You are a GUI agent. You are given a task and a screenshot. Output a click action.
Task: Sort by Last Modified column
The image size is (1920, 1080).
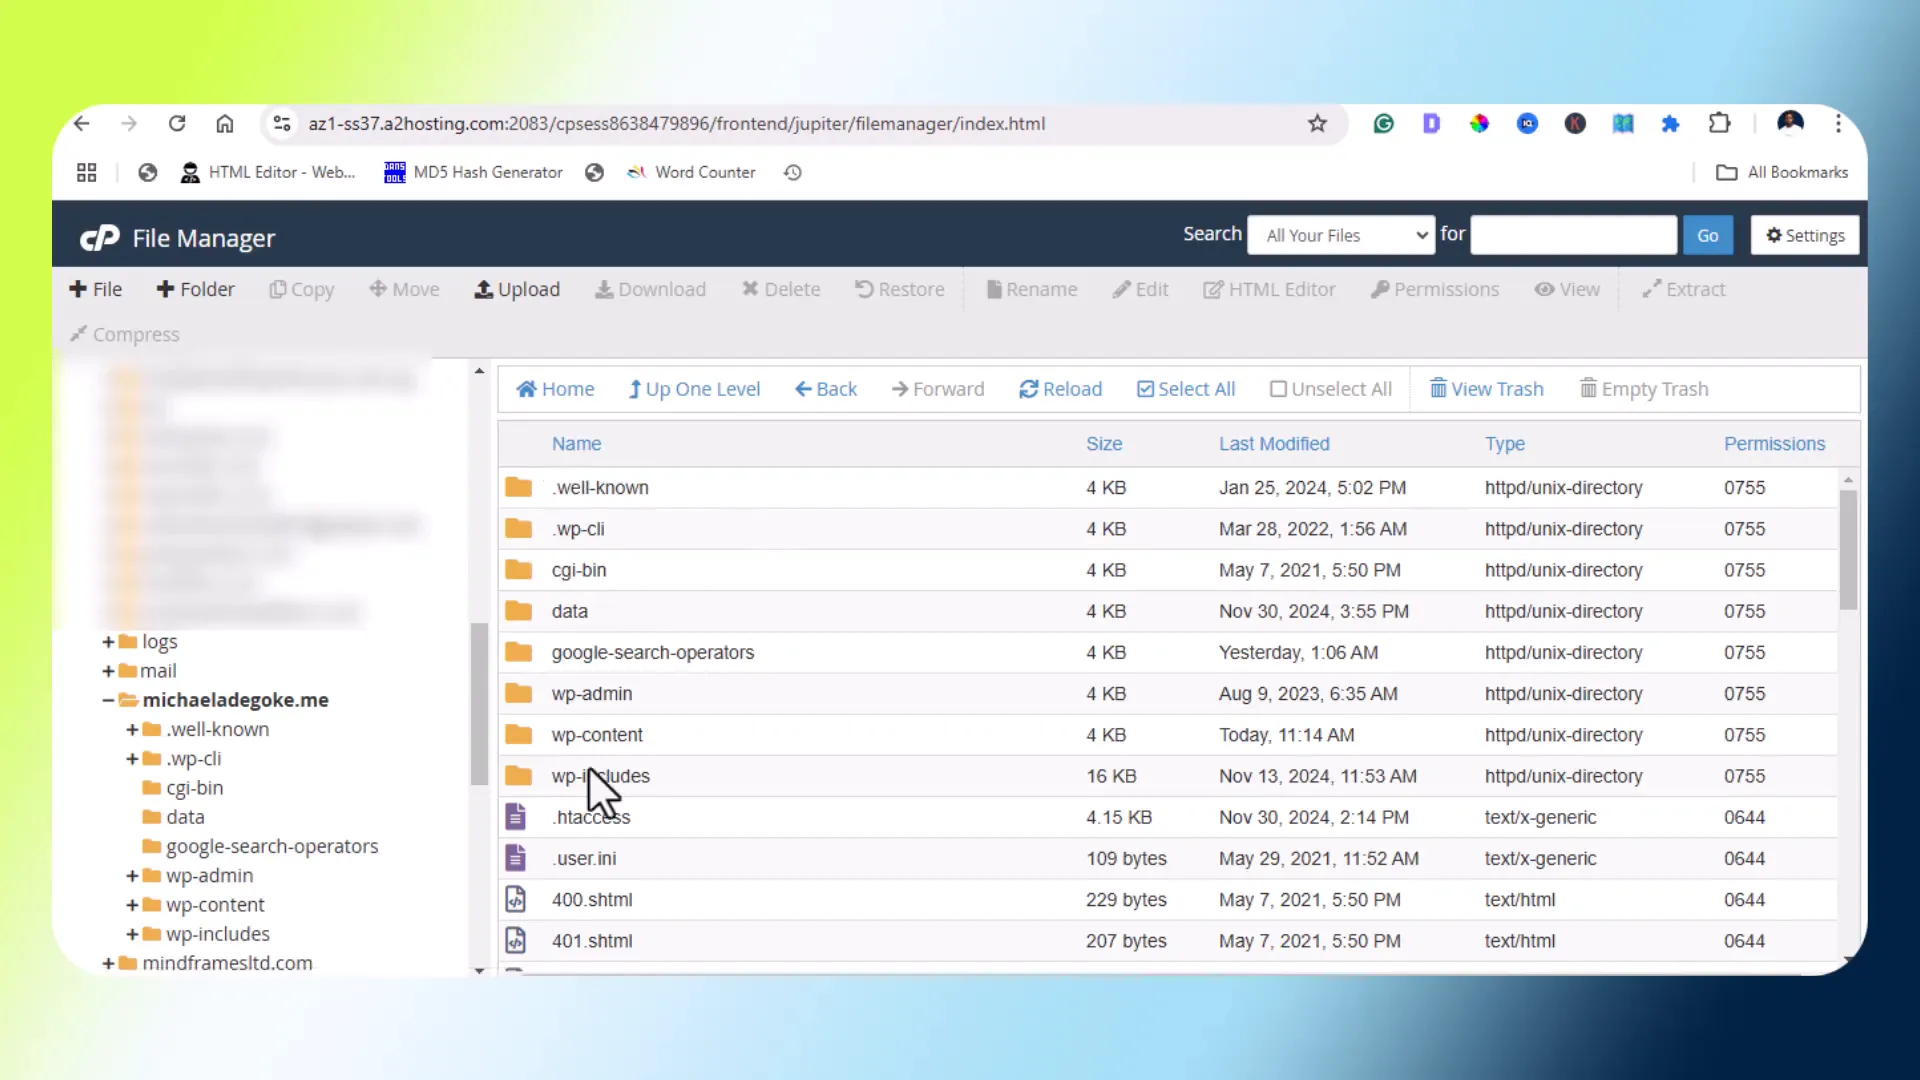1274,444
